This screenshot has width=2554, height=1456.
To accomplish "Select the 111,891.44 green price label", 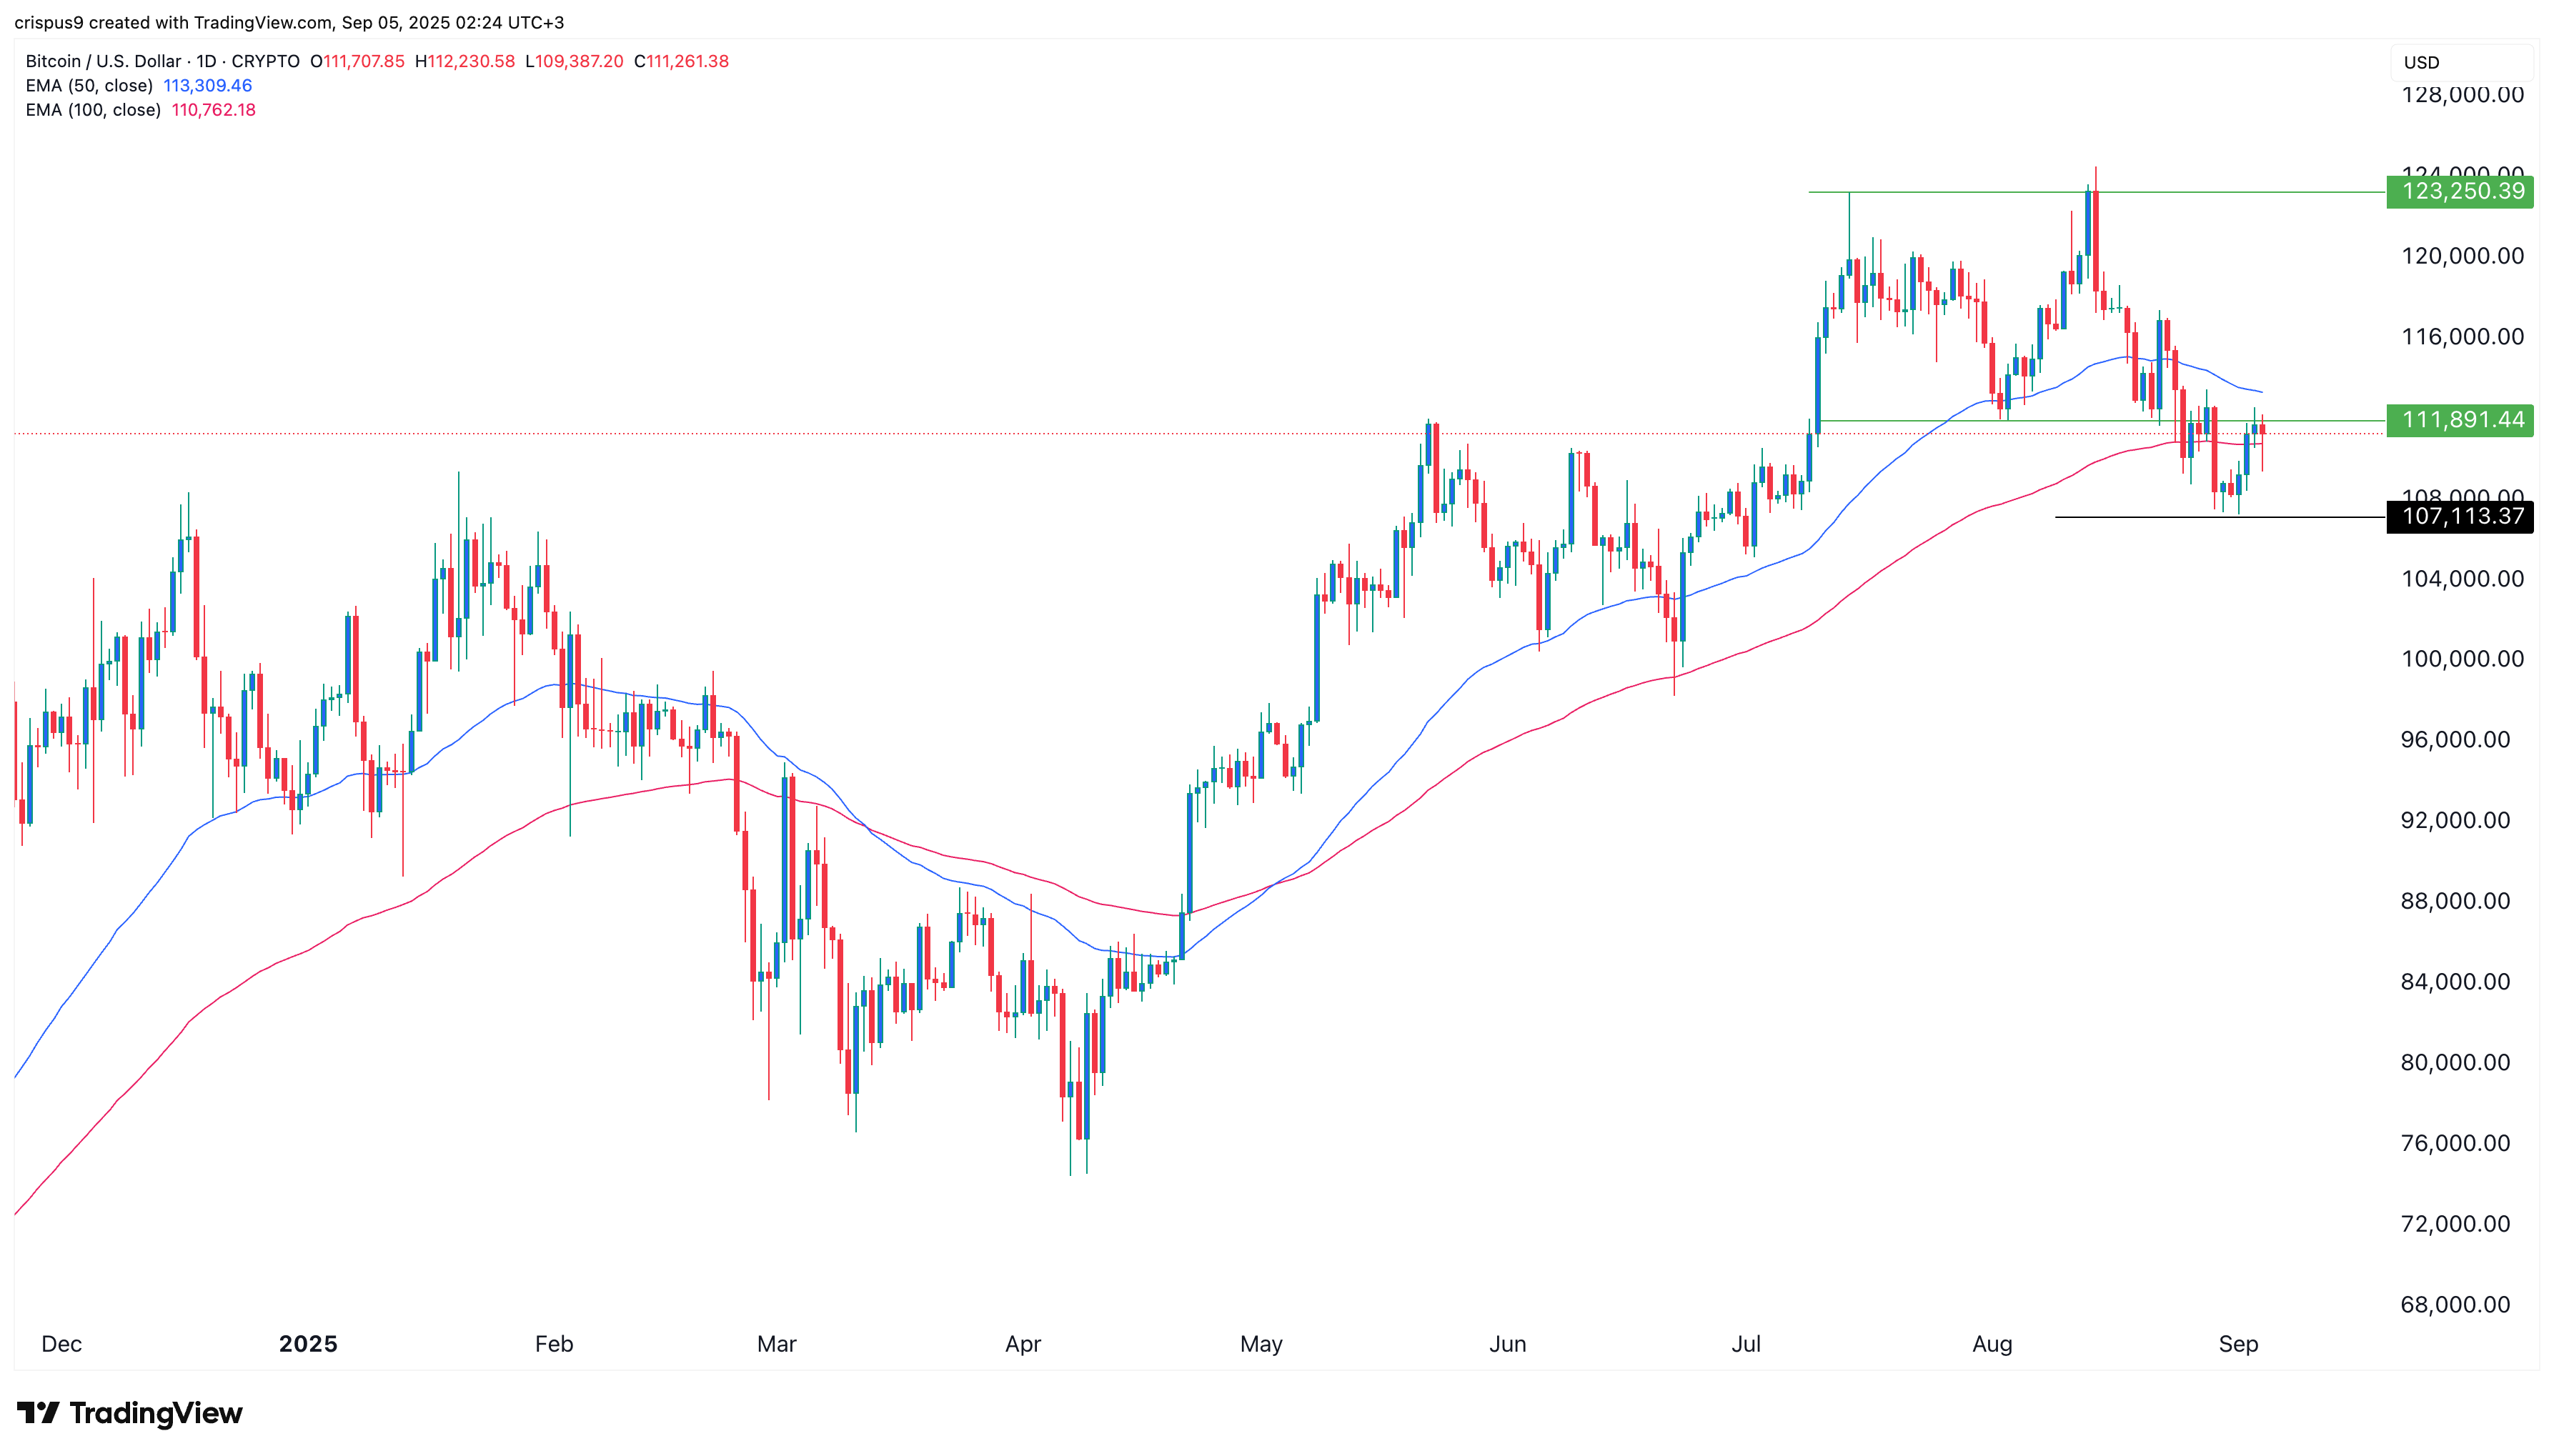I will [x=2459, y=420].
